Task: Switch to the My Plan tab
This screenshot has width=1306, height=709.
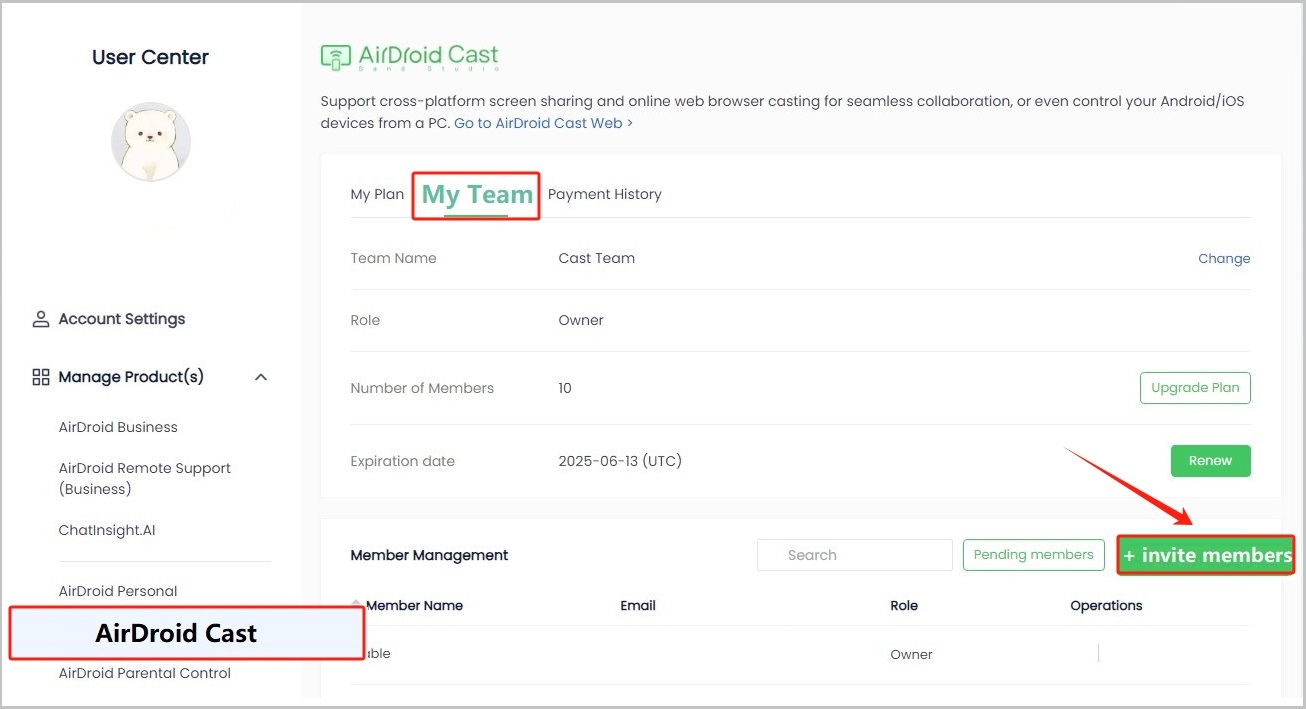Action: click(377, 194)
